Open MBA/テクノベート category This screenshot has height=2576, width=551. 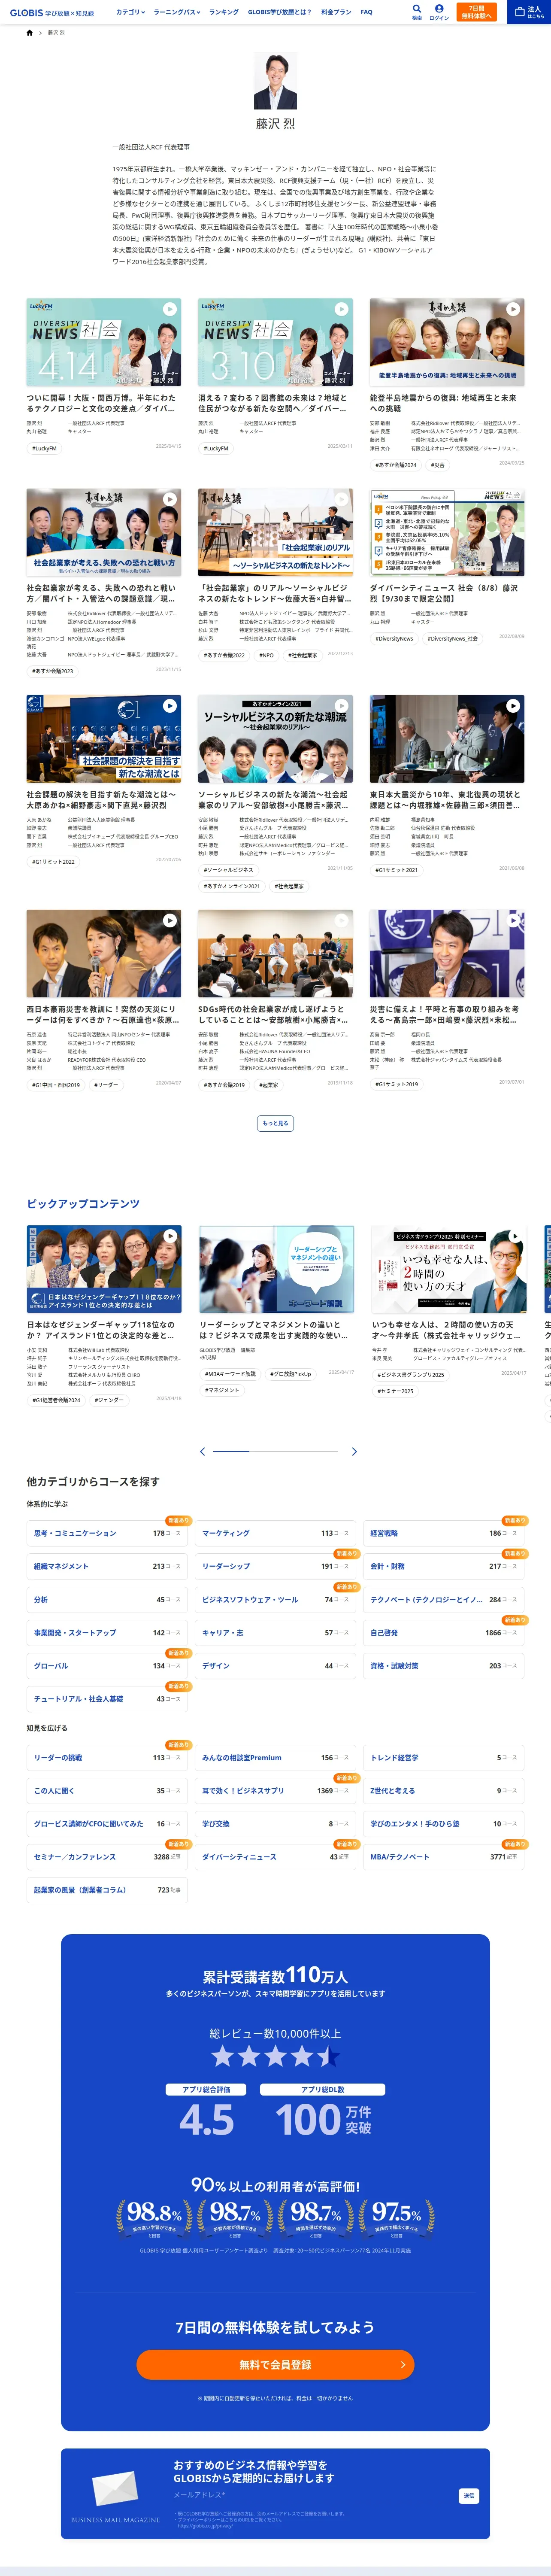(444, 1856)
